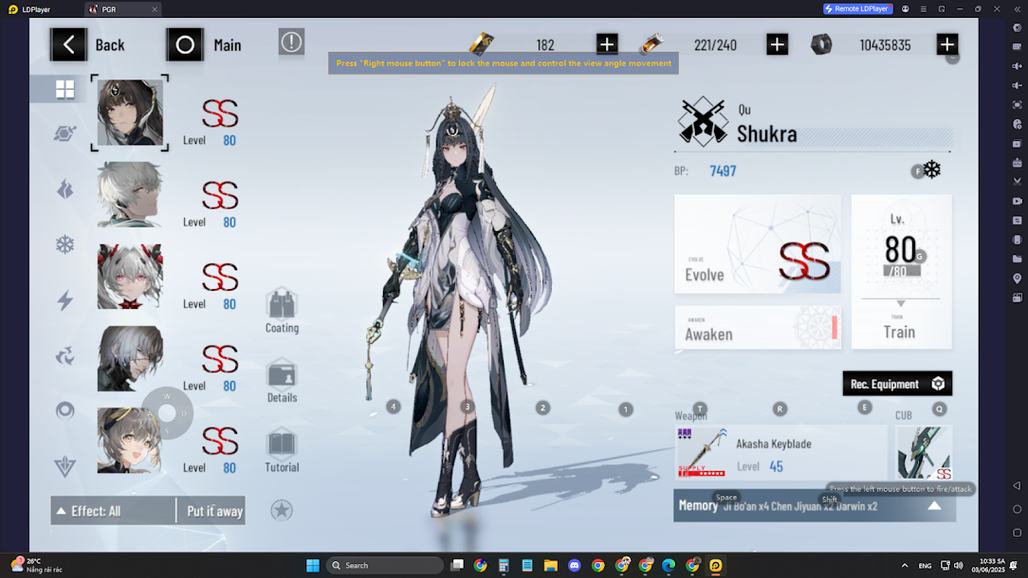Viewport: 1028px width, 578px height.
Task: Toggle the star favorite icon
Action: (x=282, y=510)
